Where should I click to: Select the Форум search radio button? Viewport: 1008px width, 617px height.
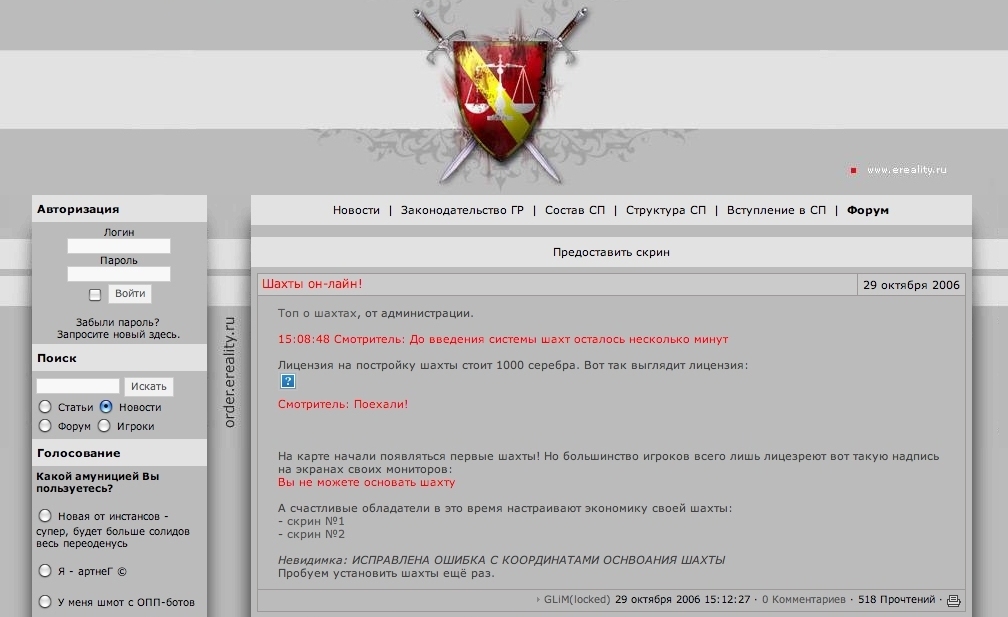pos(45,425)
